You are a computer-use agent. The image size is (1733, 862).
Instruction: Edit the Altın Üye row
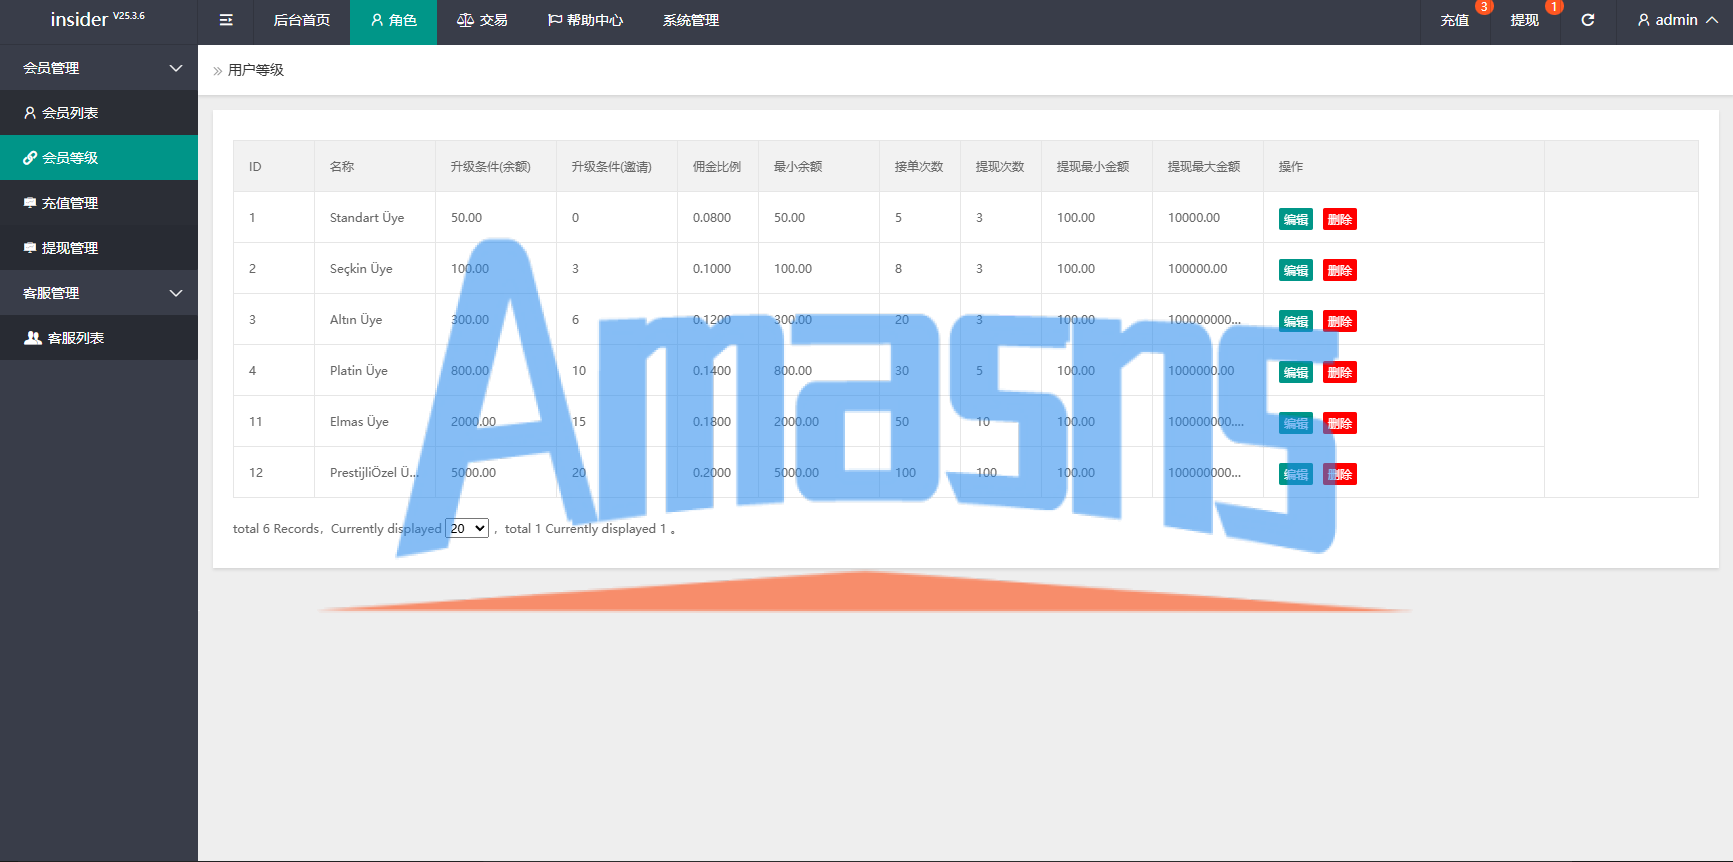(1296, 321)
